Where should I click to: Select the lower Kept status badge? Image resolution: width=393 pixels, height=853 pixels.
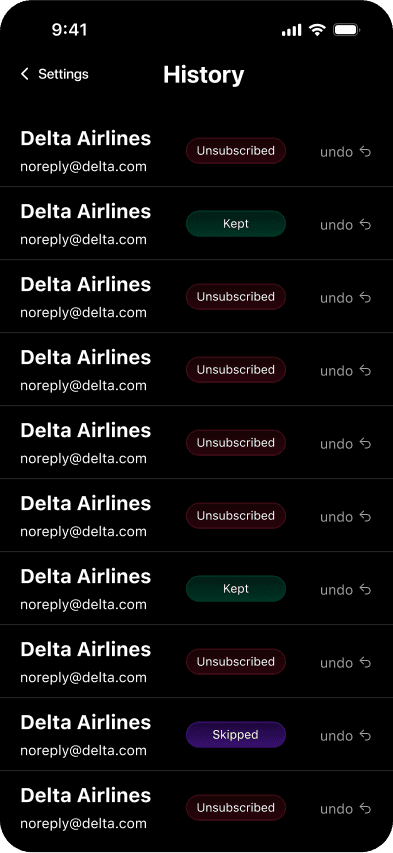pyautogui.click(x=236, y=589)
